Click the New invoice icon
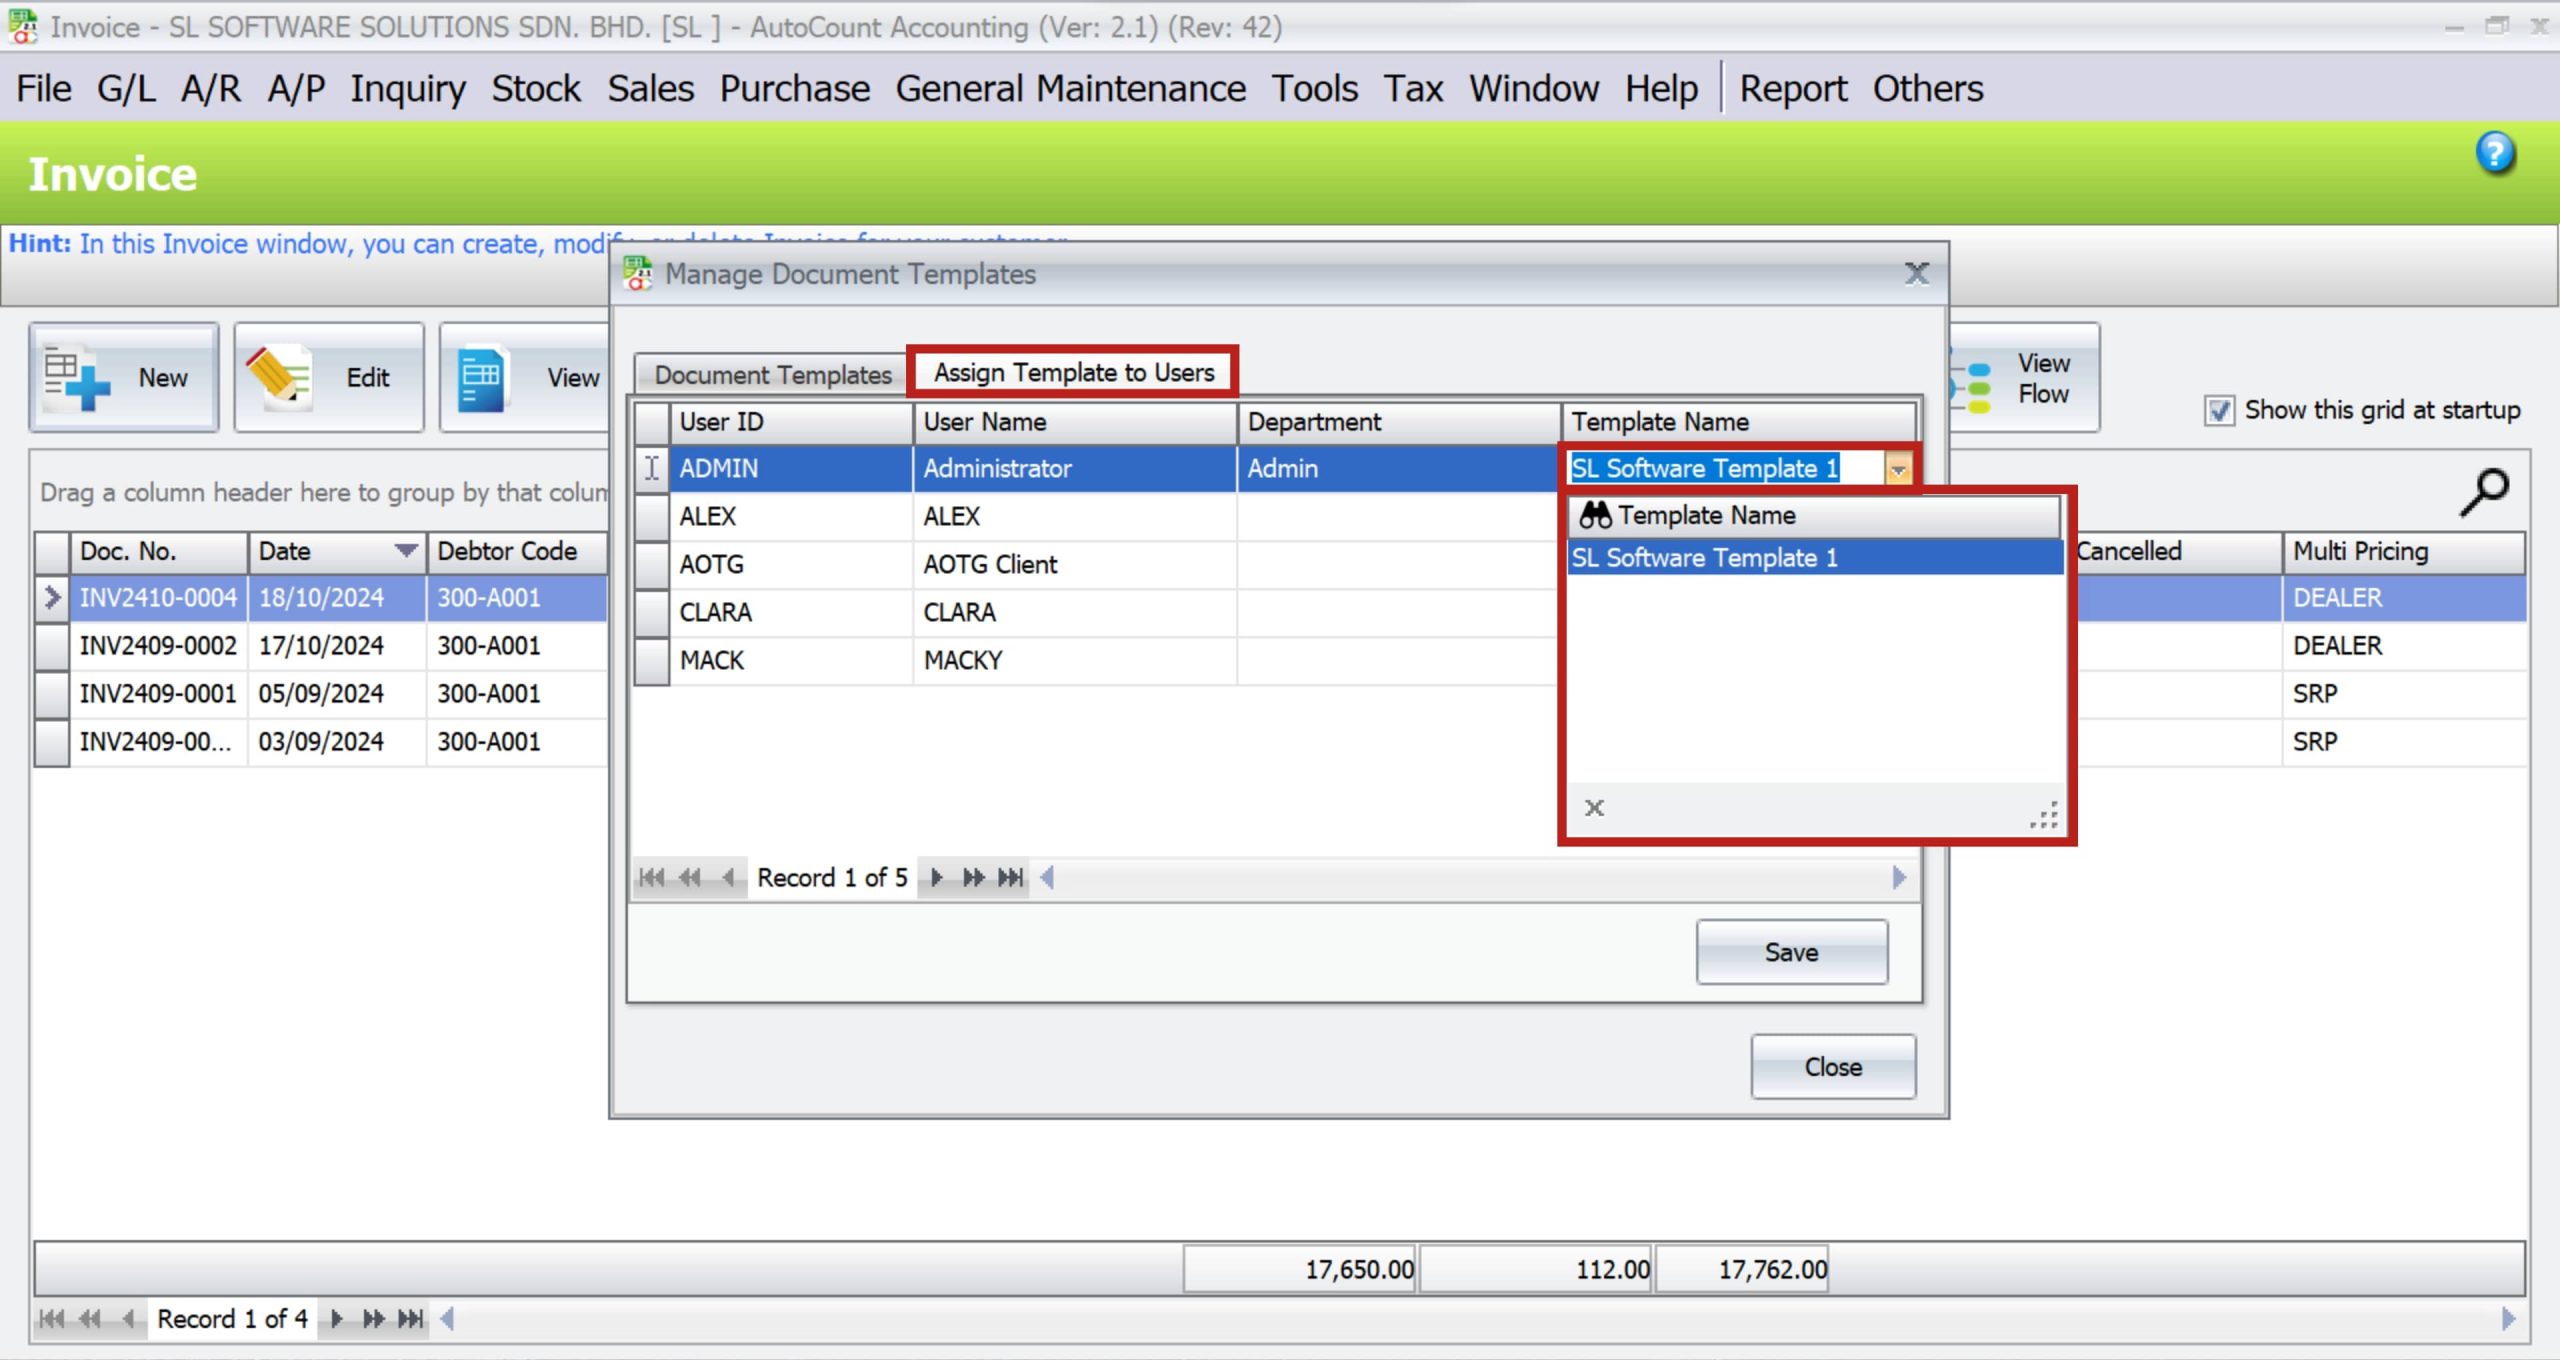 click(80, 377)
